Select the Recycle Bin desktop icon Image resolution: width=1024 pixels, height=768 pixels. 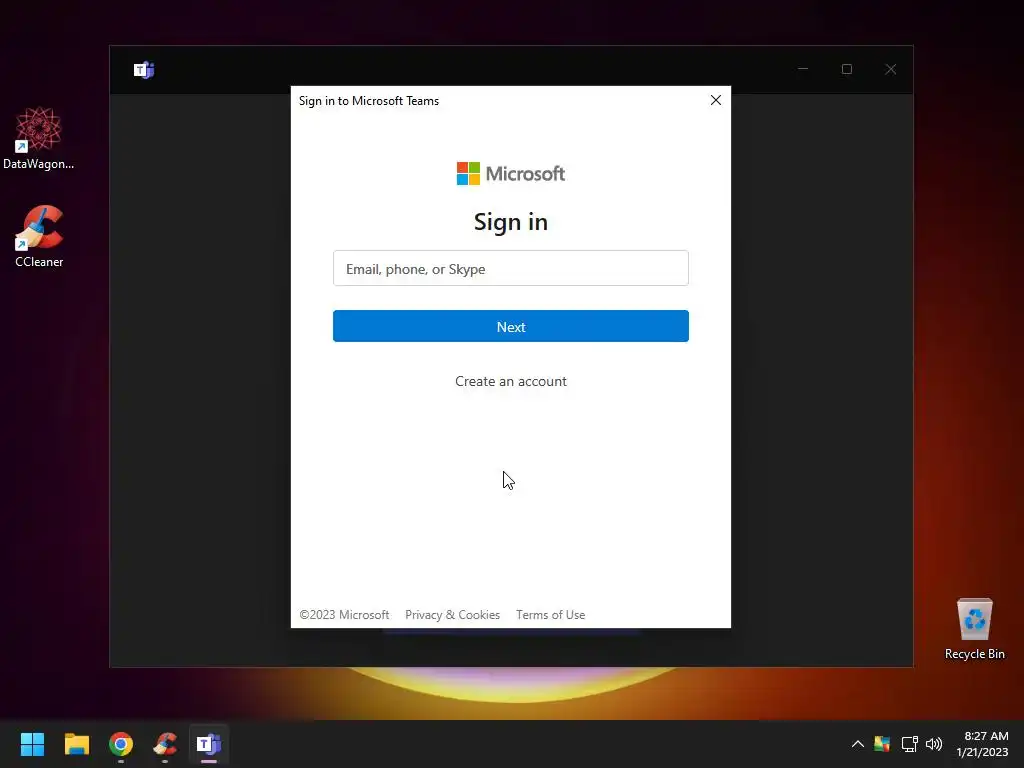[974, 630]
